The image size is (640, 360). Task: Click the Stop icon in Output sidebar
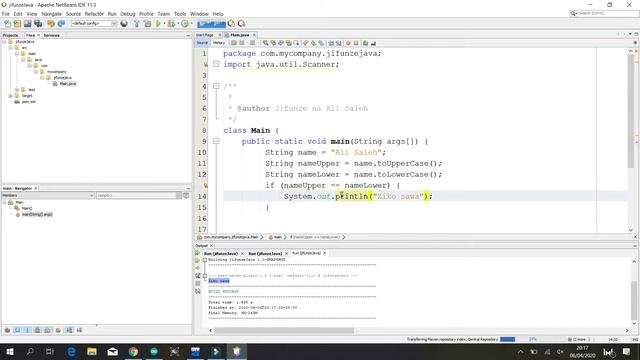coord(198,283)
